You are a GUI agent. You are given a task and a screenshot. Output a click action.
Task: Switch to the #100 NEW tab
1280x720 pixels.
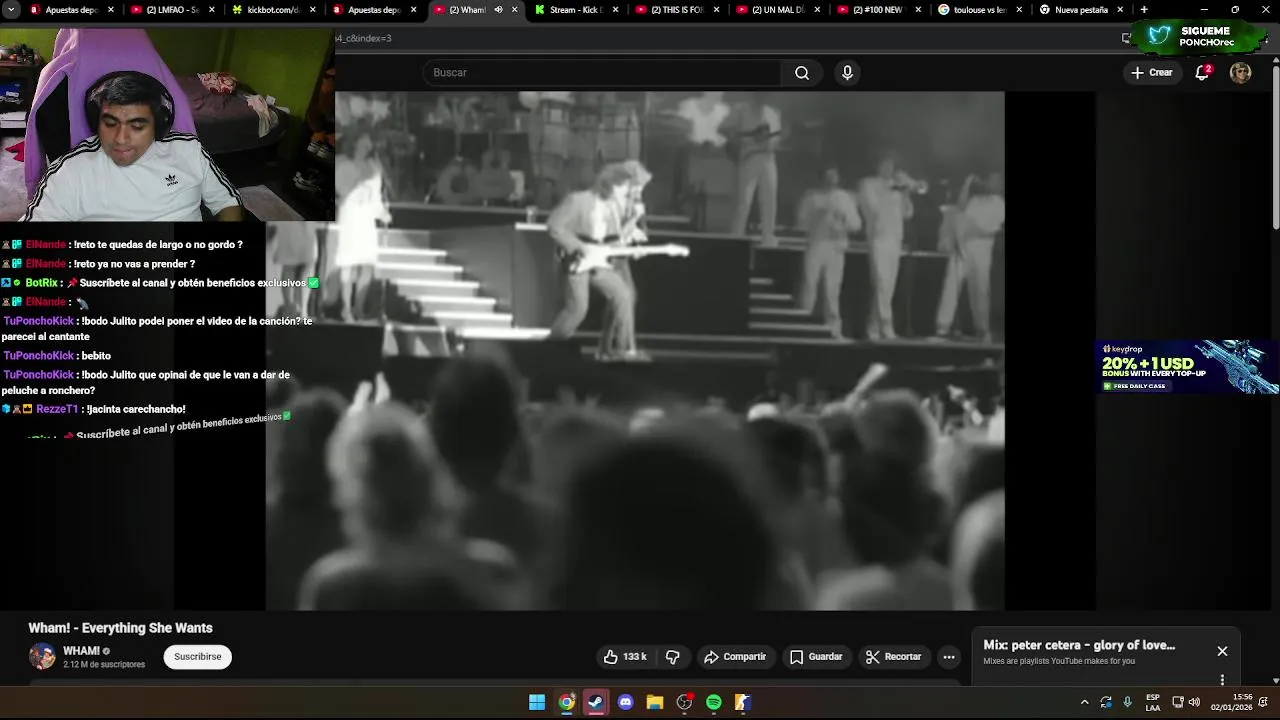[x=879, y=10]
